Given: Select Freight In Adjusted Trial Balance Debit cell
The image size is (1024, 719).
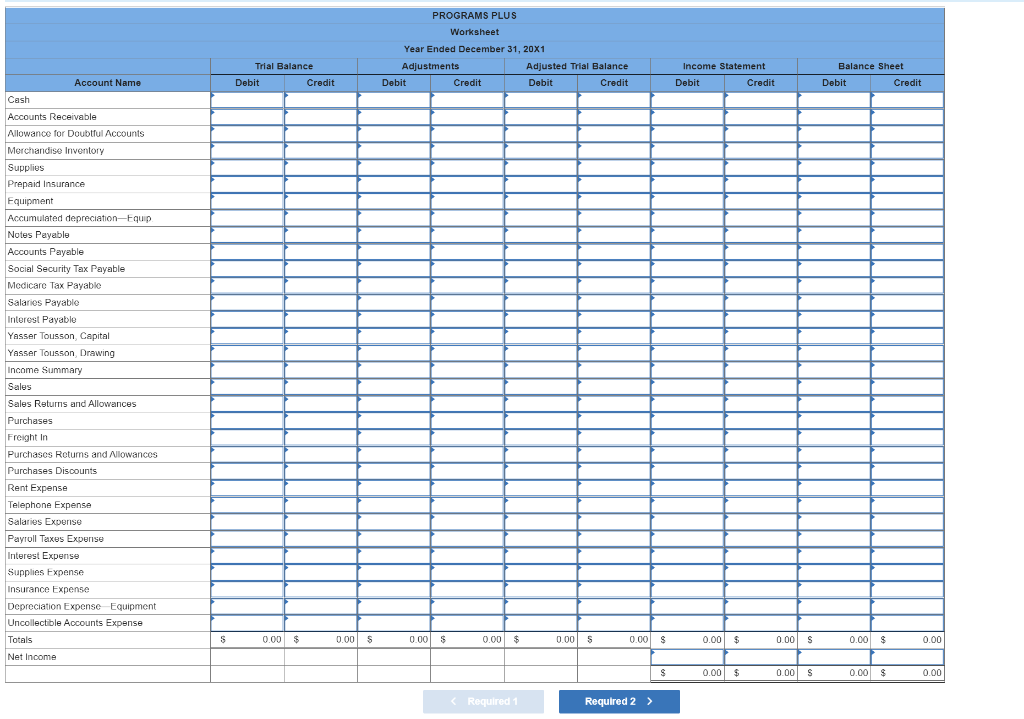Looking at the screenshot, I should (541, 438).
